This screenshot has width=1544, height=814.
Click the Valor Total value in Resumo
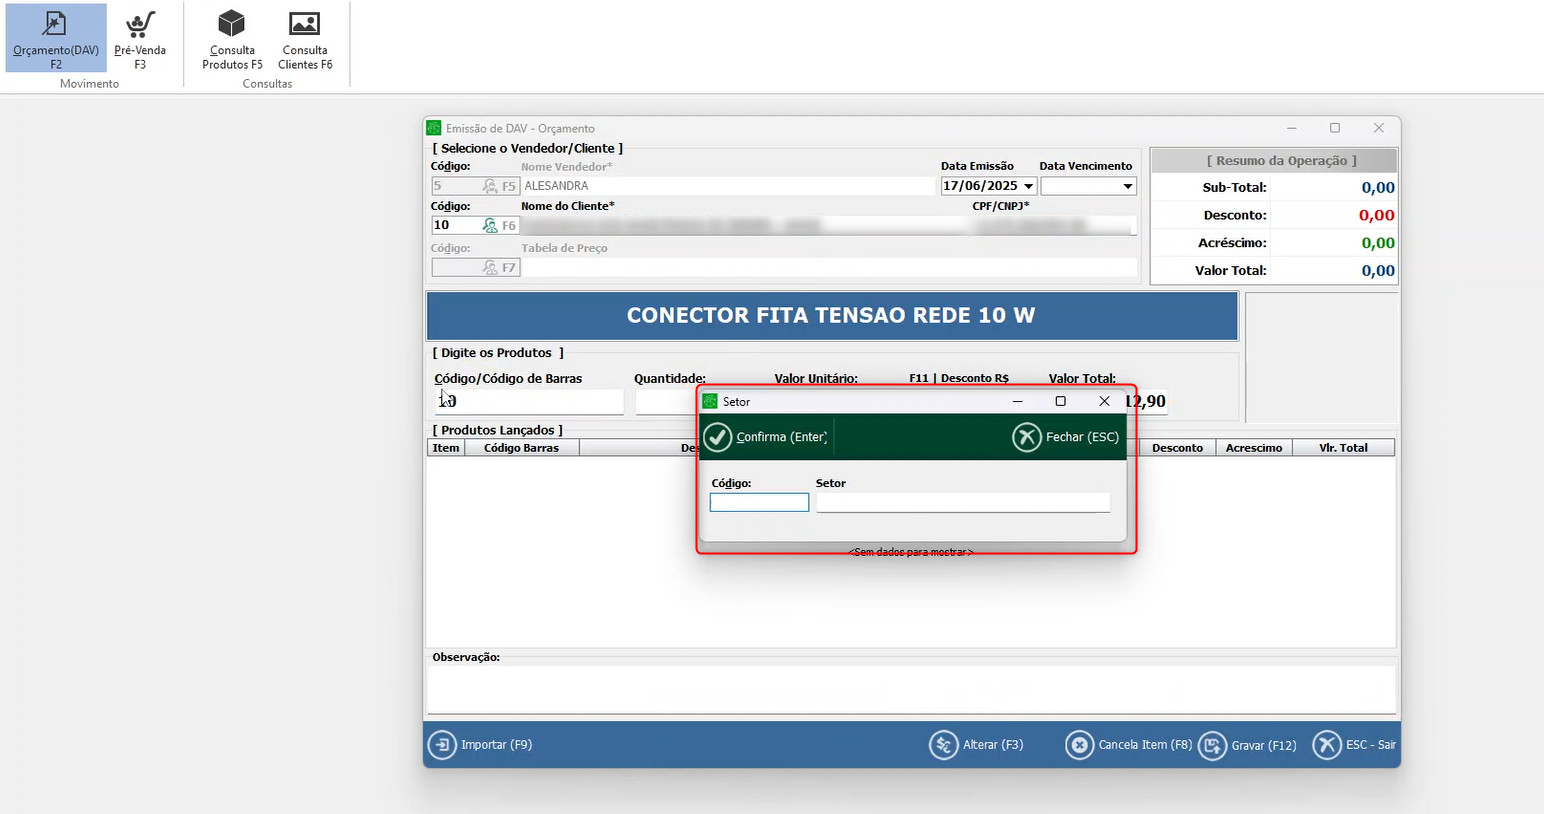coord(1378,271)
